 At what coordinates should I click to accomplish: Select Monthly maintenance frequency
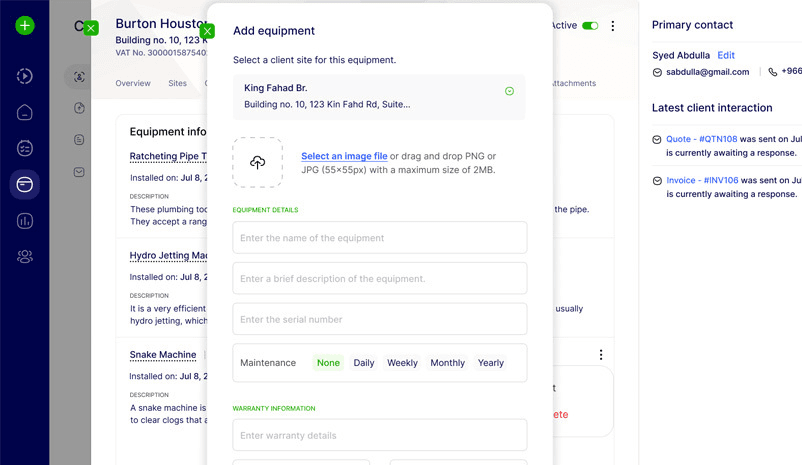(447, 363)
